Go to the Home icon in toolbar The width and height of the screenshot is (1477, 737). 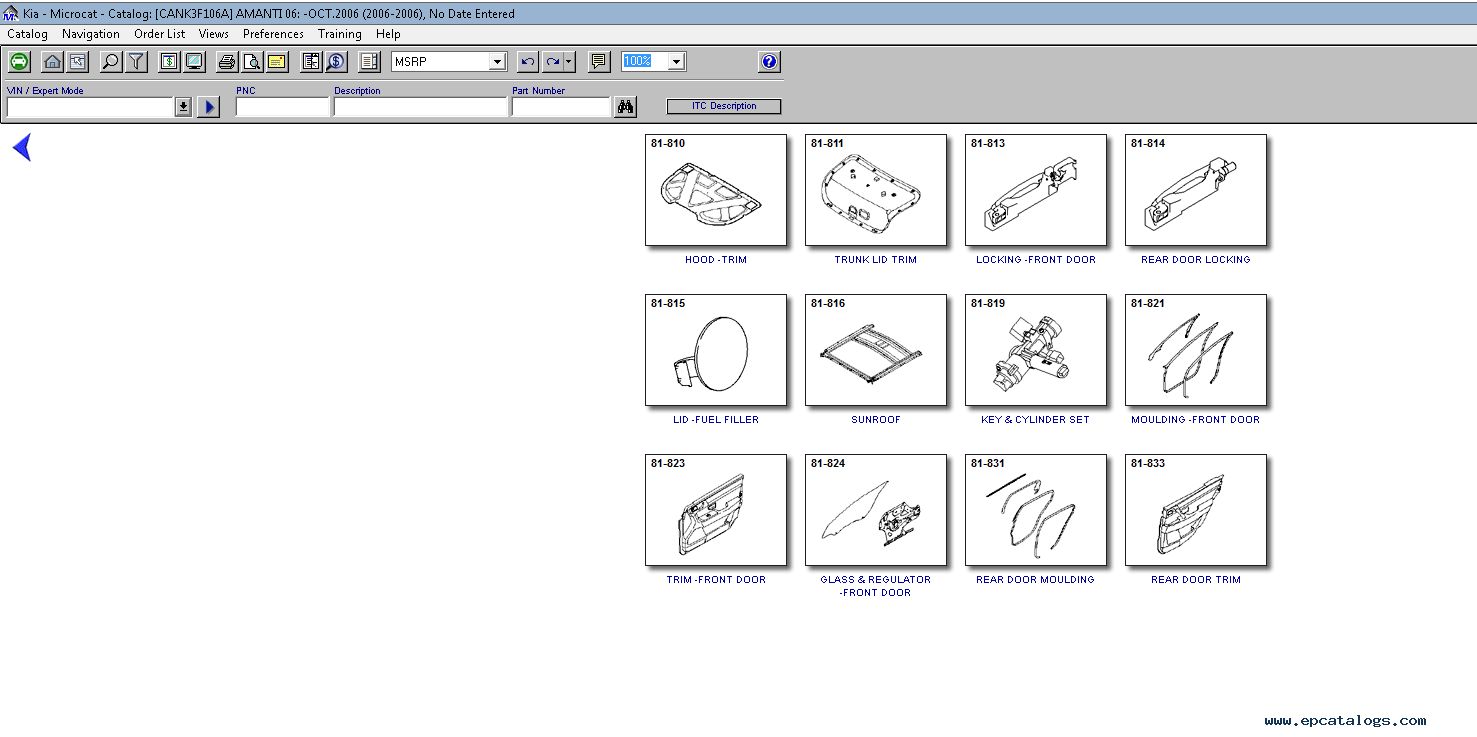(53, 62)
